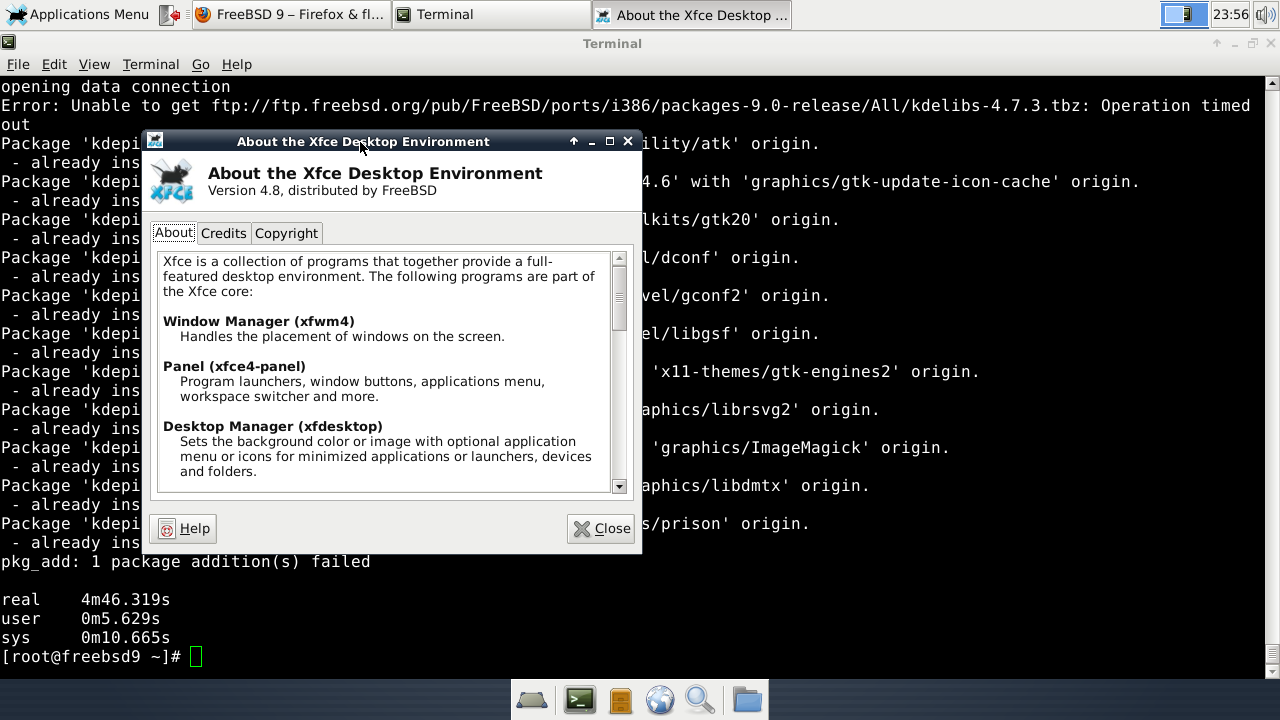Open the blue folder icon in the dock
This screenshot has width=1280, height=720.
pos(747,700)
